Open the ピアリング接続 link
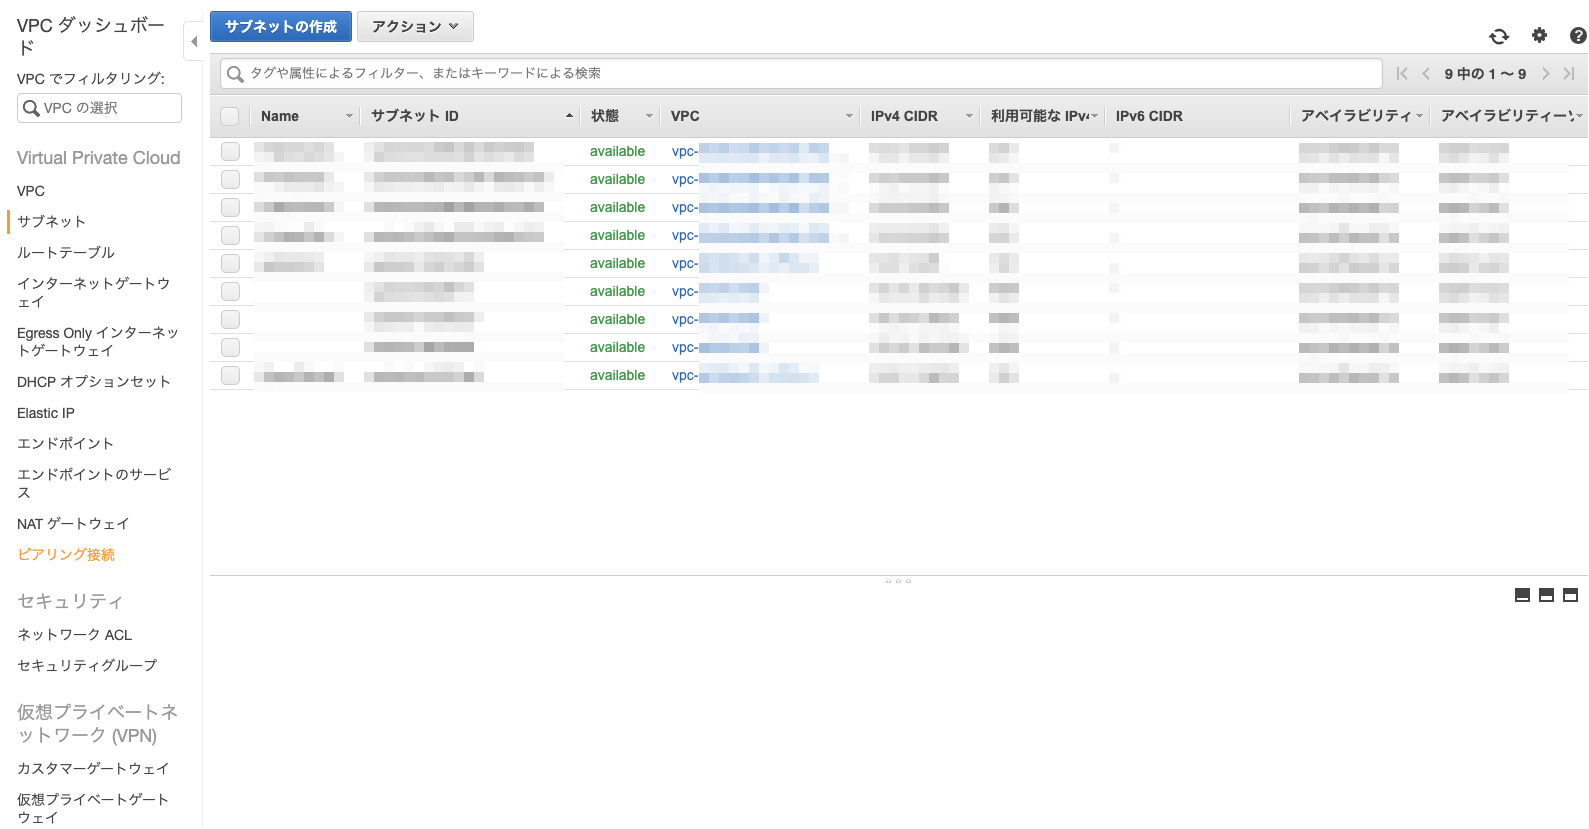Viewport: 1589px width, 829px height. [x=66, y=554]
